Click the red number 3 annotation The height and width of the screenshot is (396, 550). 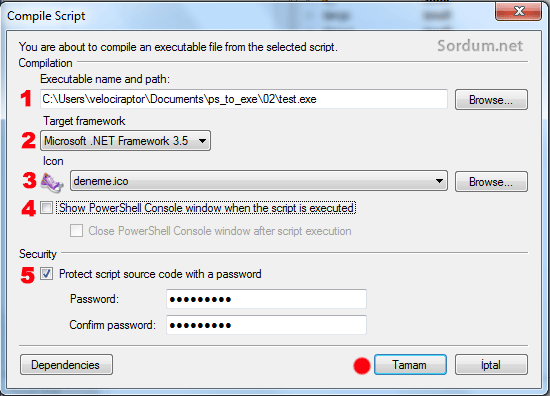pyautogui.click(x=29, y=181)
